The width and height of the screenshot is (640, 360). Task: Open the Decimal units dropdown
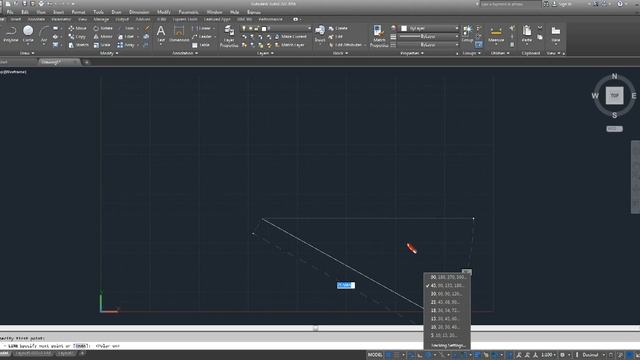(593, 355)
